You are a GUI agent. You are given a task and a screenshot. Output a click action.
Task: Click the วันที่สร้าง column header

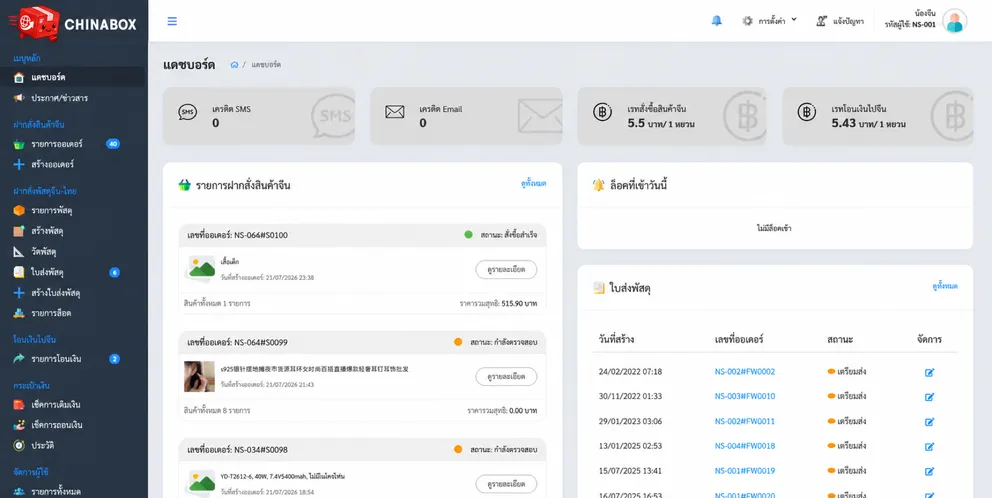click(616, 339)
